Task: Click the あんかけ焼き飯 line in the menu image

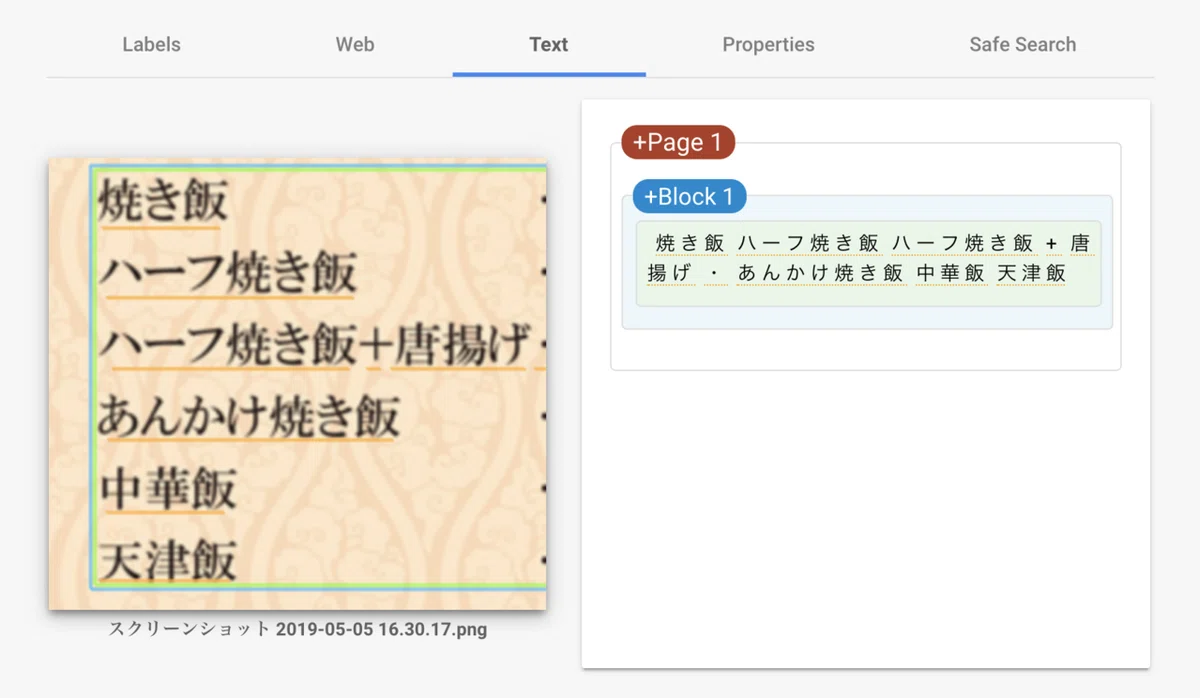Action: pyautogui.click(x=248, y=417)
